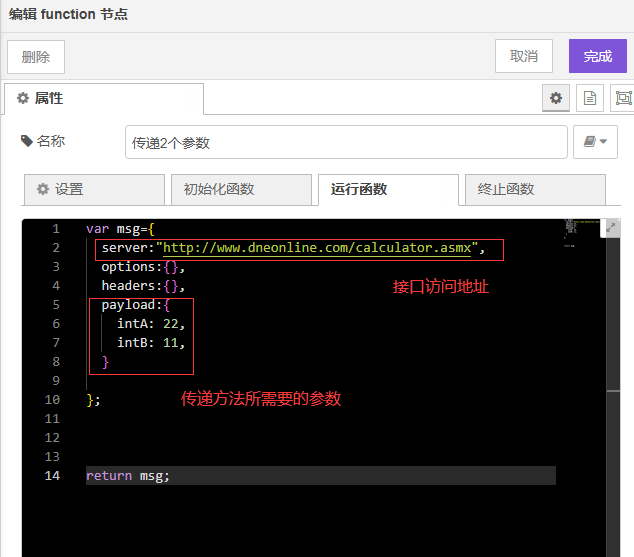Open the node appearance settings icon
The width and height of the screenshot is (634, 557).
tap(623, 98)
